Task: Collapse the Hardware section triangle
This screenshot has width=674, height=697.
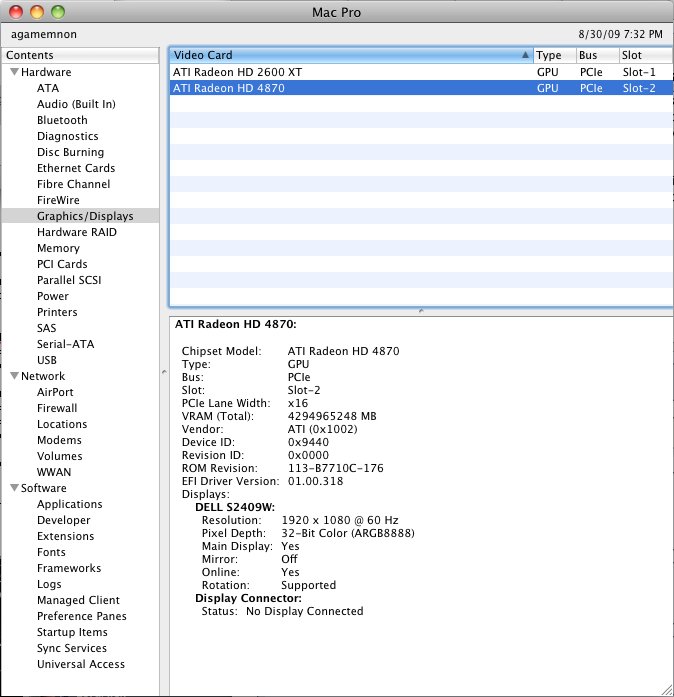Action: 14,72
